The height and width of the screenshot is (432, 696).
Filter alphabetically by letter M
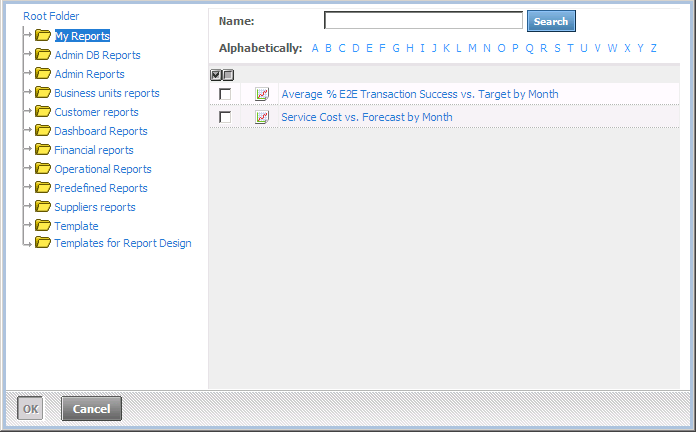(472, 48)
